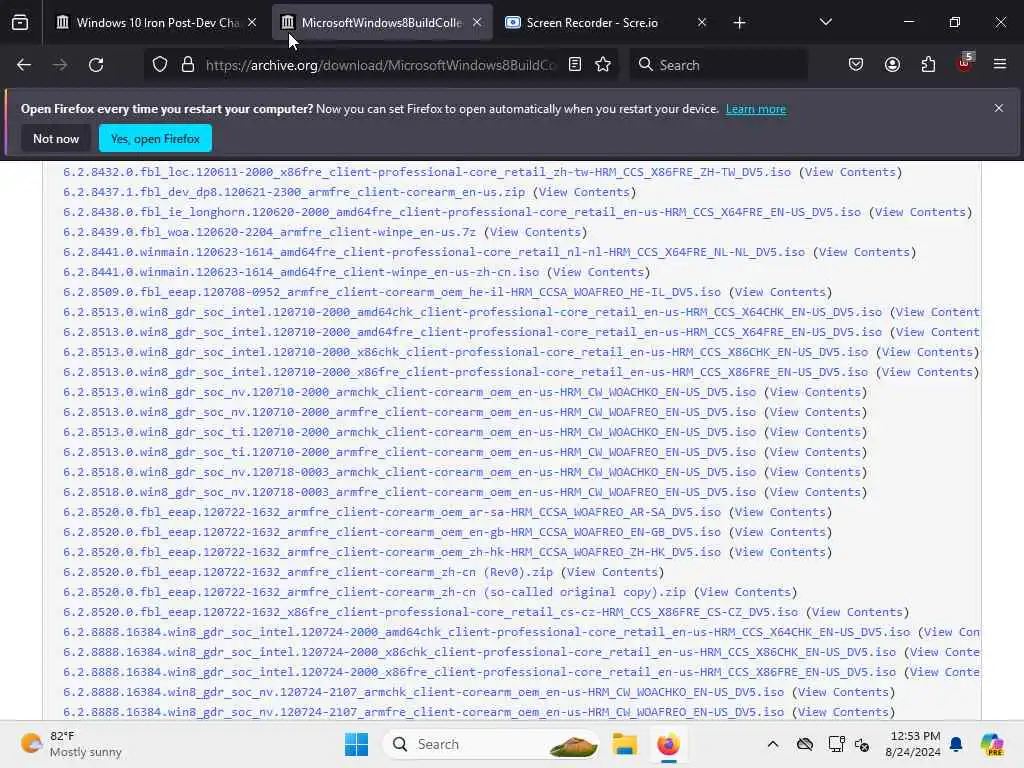
Task: Open Copilot preview icon in taskbar
Action: pyautogui.click(x=992, y=744)
